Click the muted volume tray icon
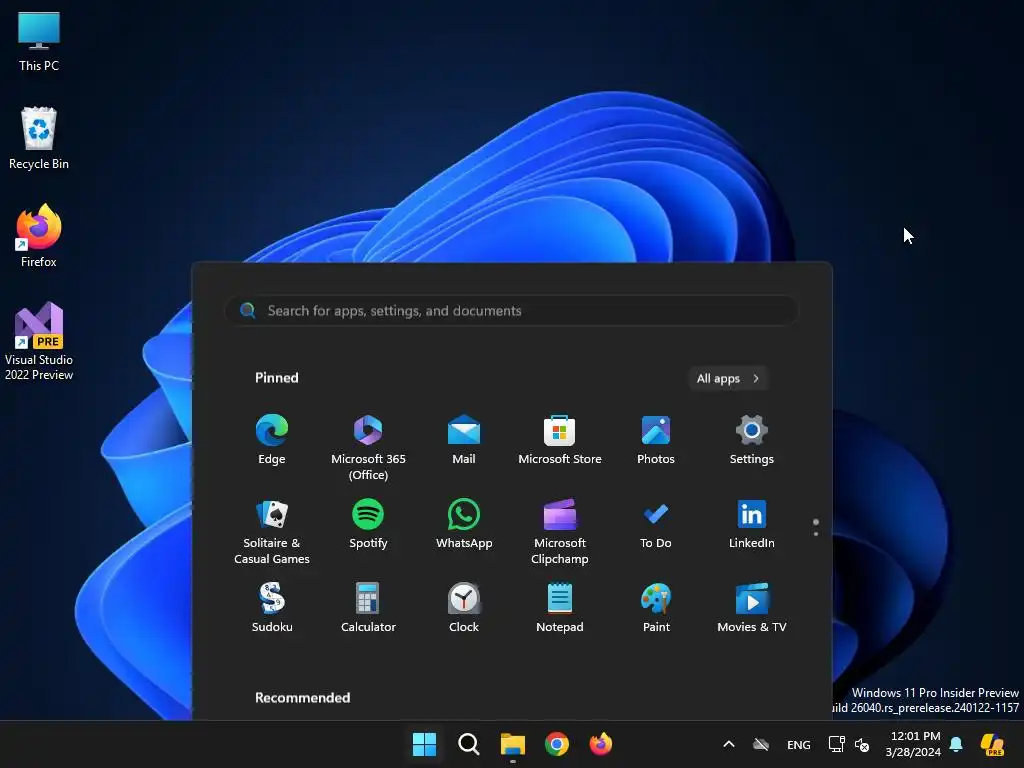 click(x=862, y=744)
